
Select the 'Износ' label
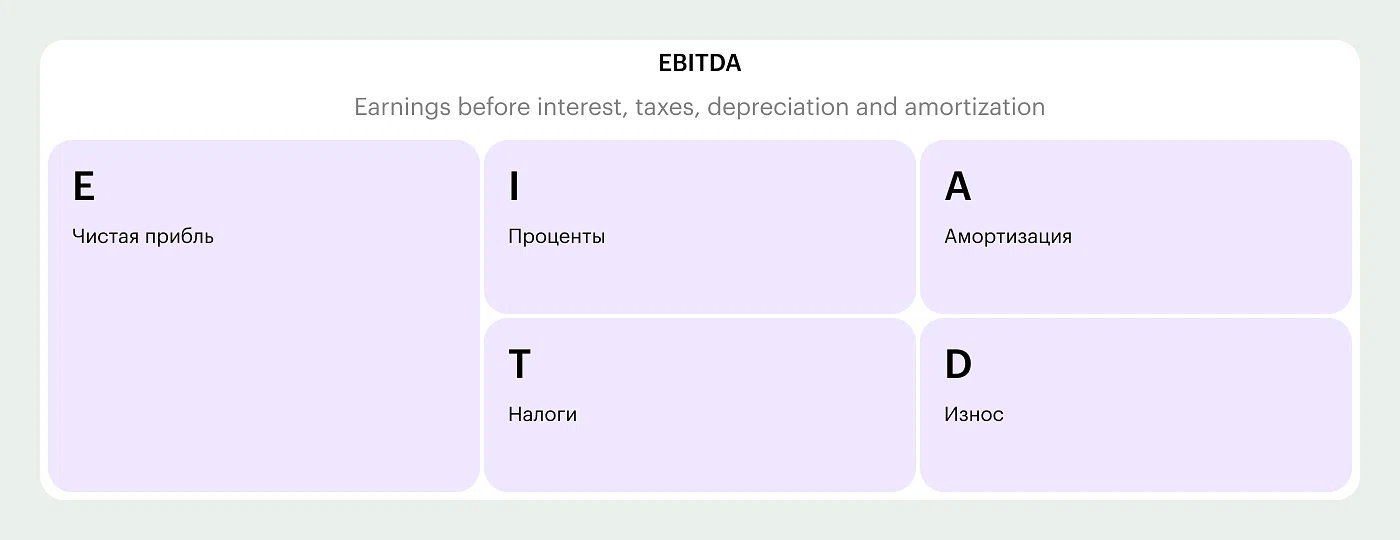973,414
